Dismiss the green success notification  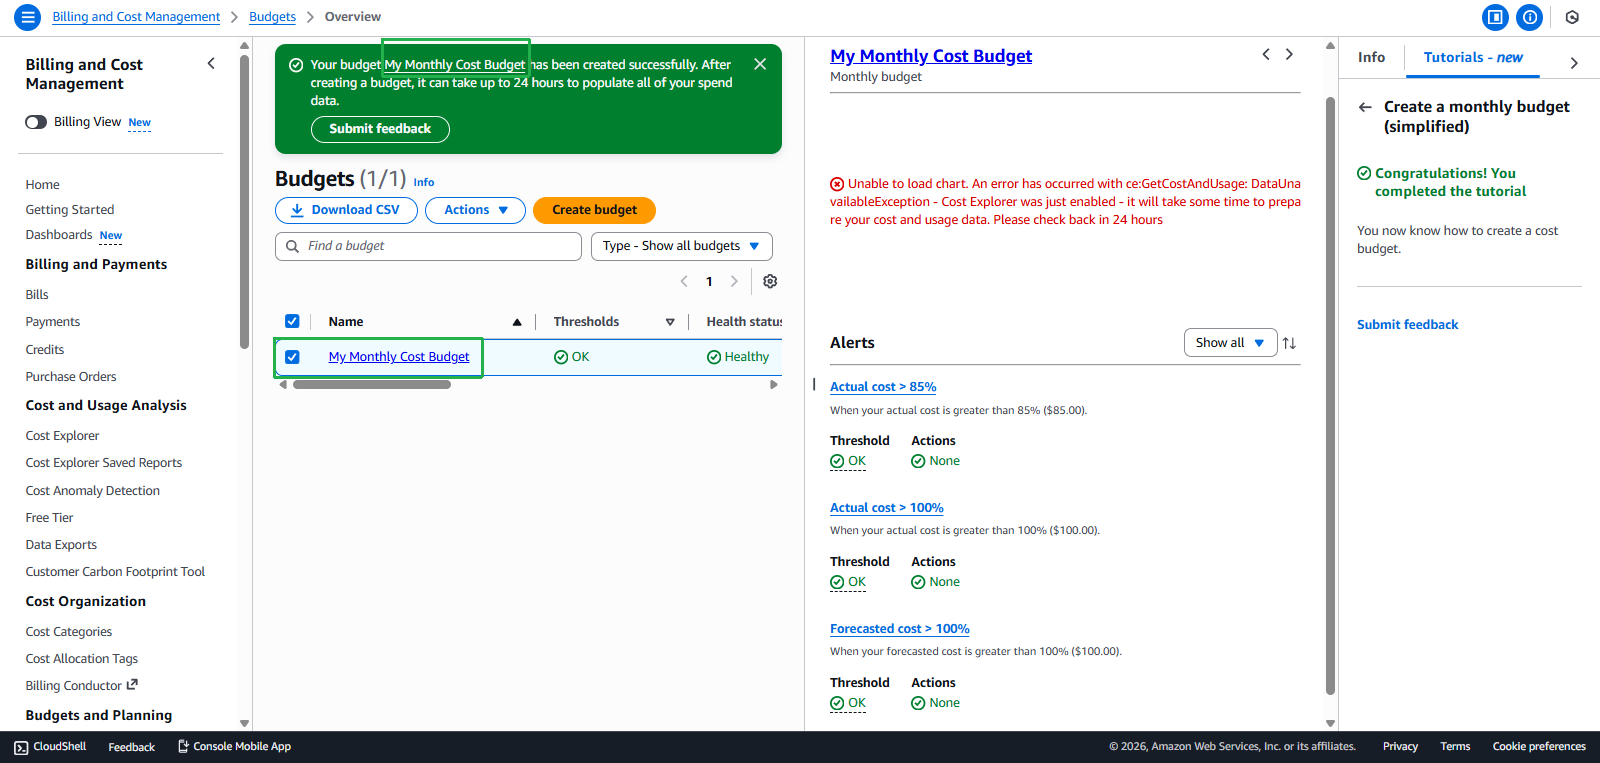coord(760,64)
